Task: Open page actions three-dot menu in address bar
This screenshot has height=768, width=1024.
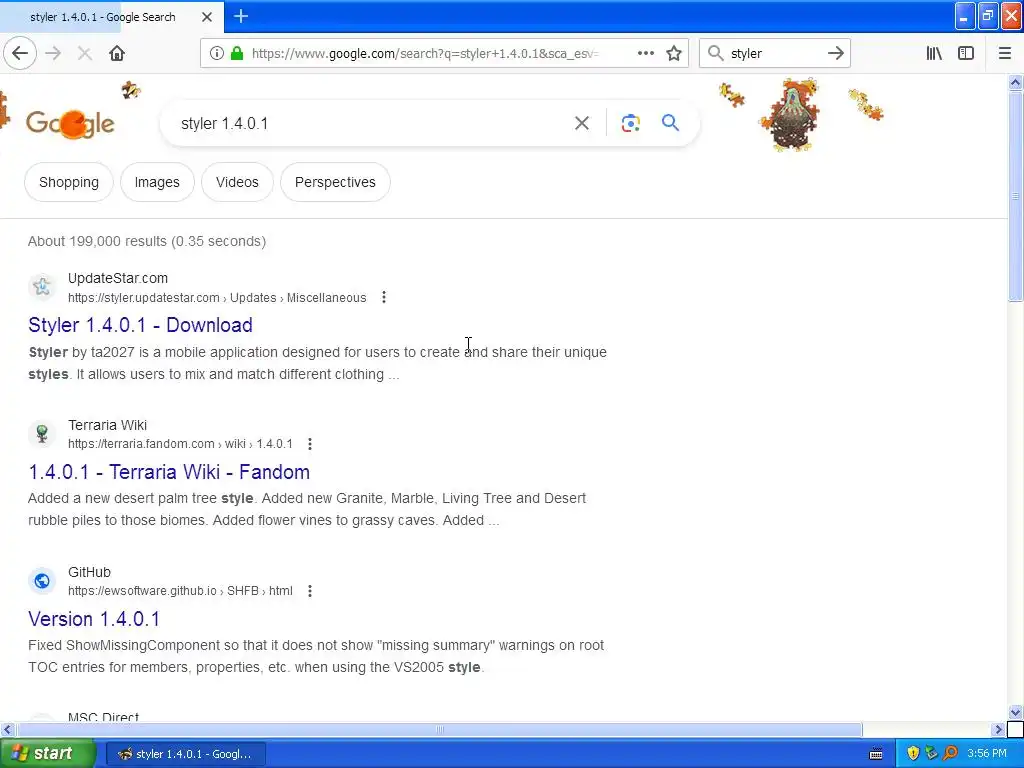Action: 645,54
